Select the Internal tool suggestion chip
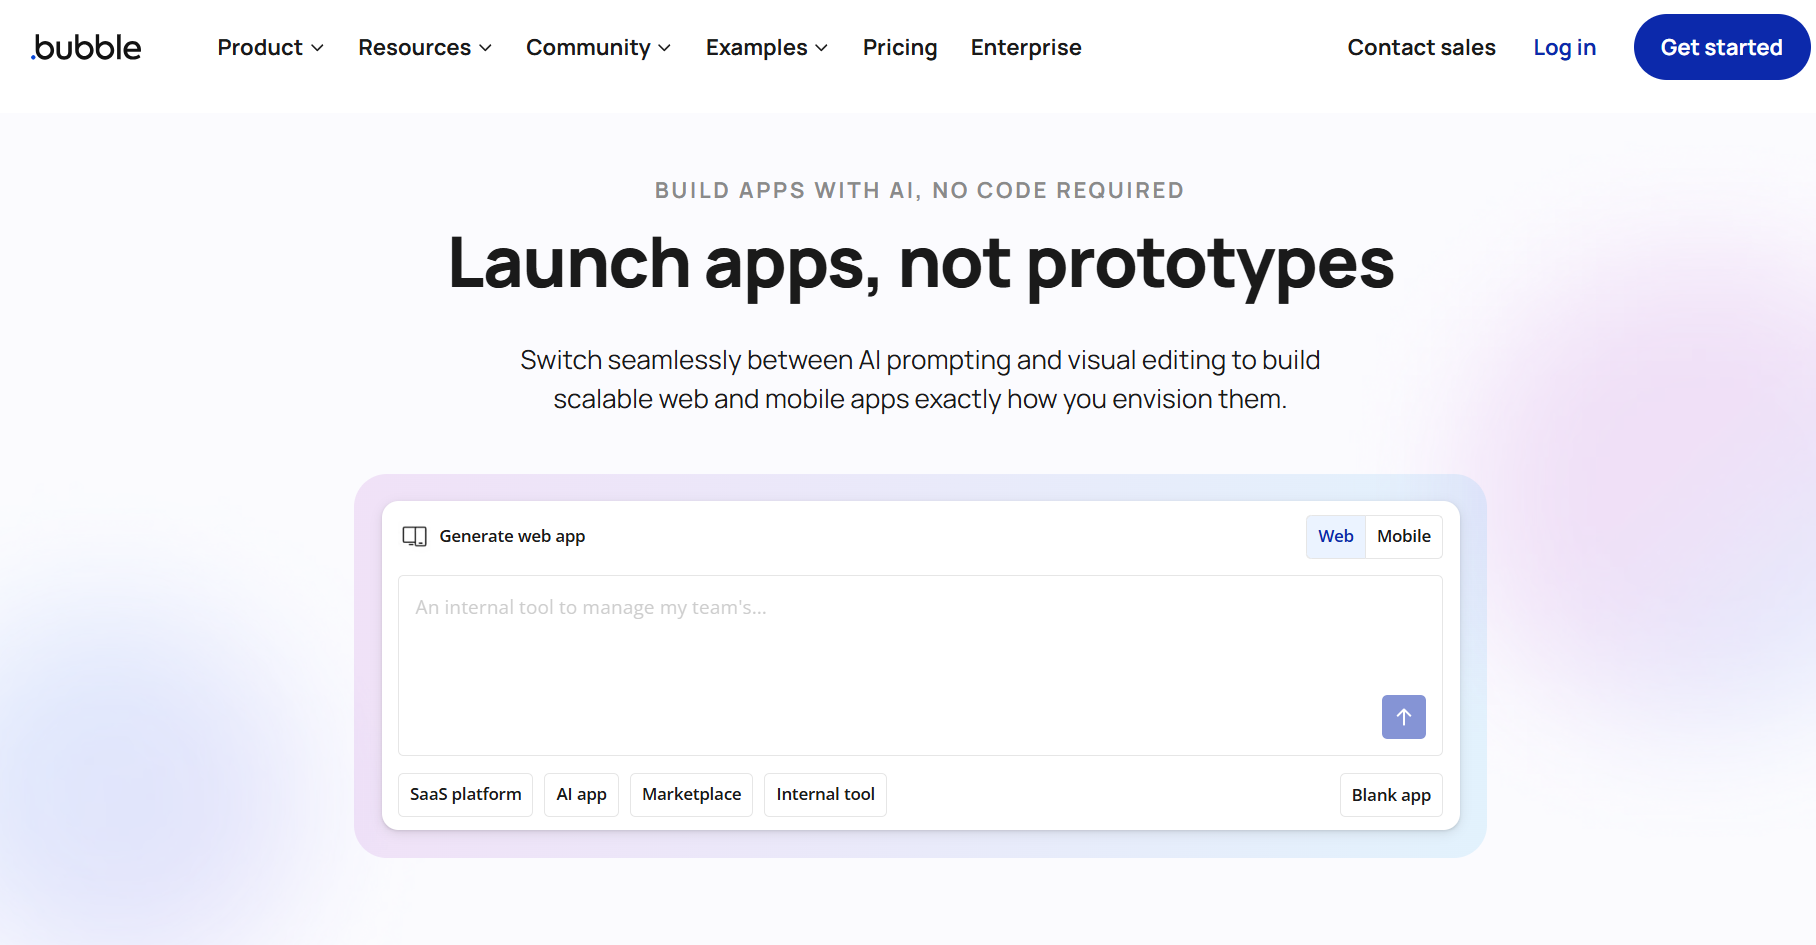Image resolution: width=1816 pixels, height=945 pixels. click(x=825, y=795)
